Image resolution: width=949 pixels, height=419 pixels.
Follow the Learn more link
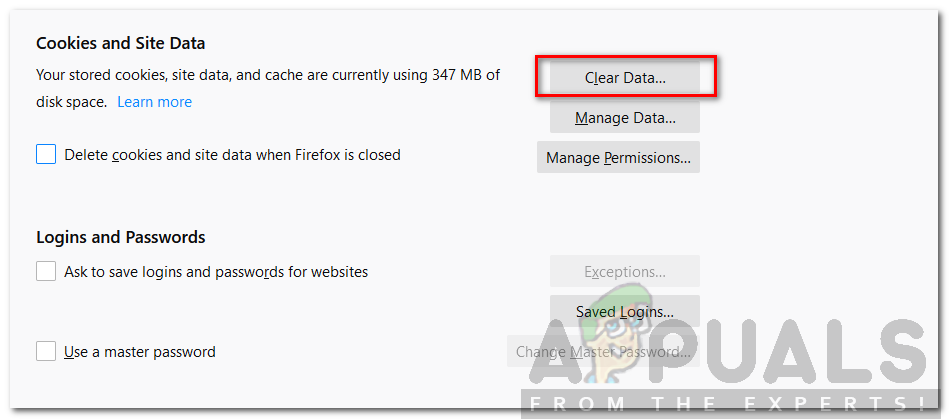(154, 102)
